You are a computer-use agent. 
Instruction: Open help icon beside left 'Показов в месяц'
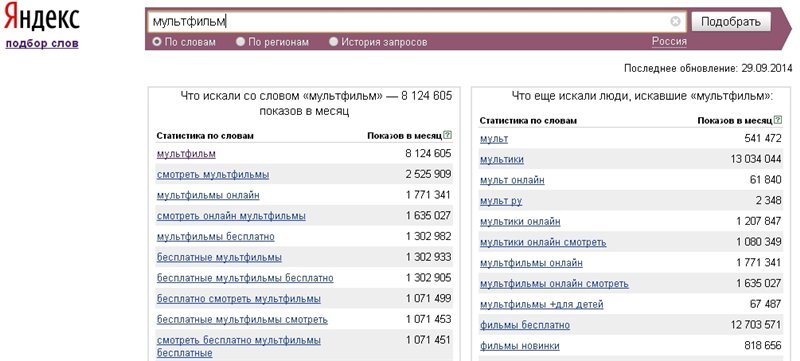tap(447, 136)
